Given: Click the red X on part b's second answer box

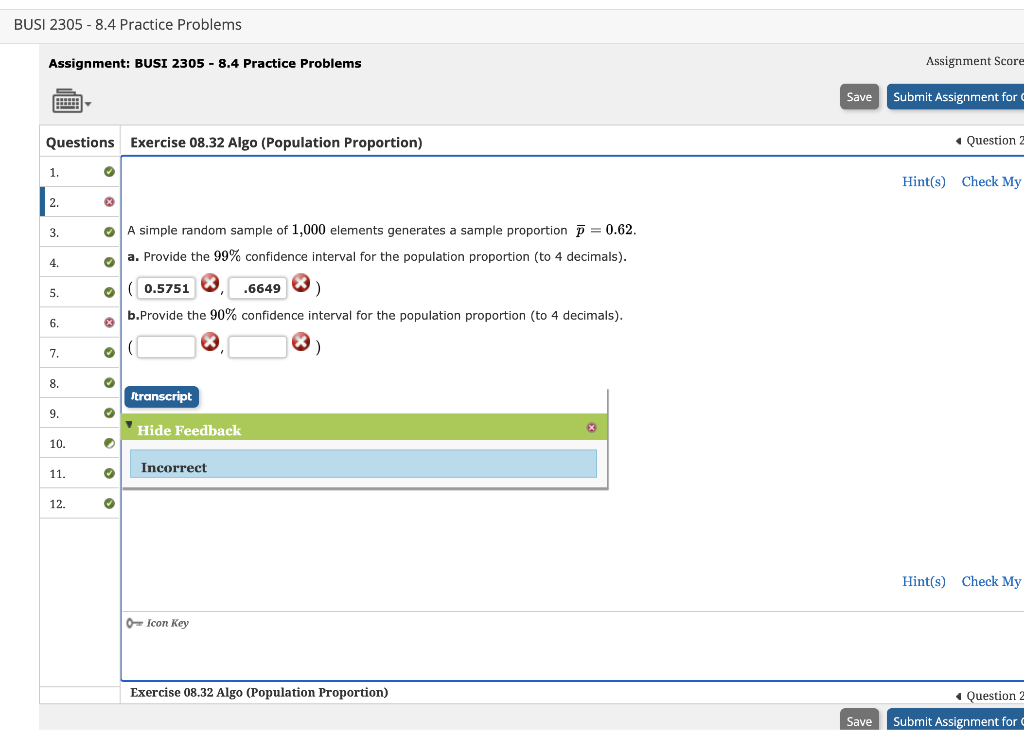Looking at the screenshot, I should 300,342.
